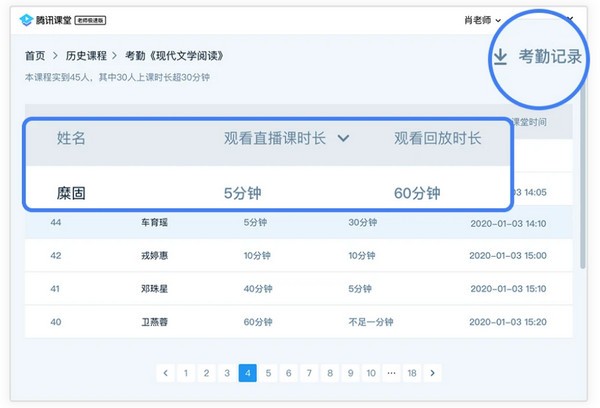The height and width of the screenshot is (408, 600).
Task: Click the download attendance record icon
Action: [500, 57]
